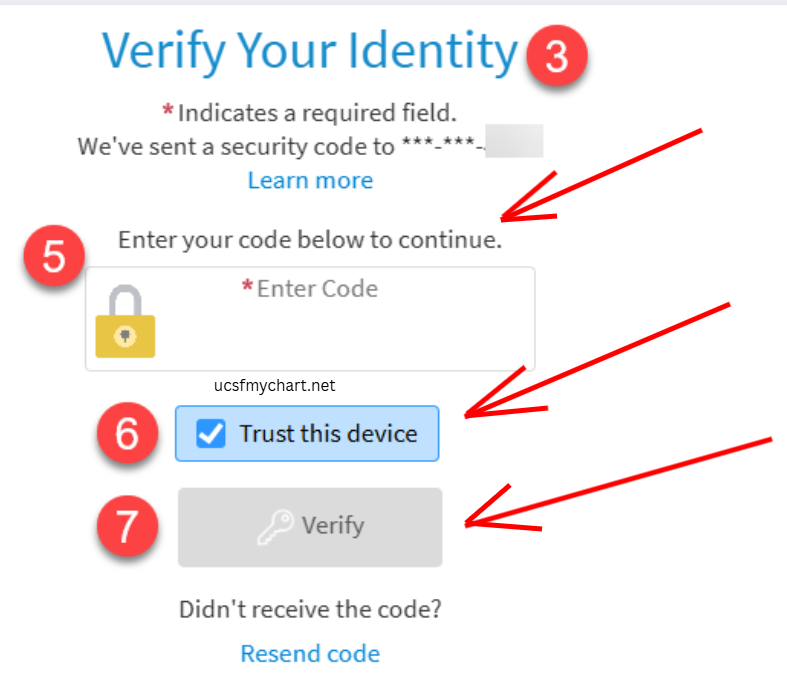
Task: Click red arrow pointing at enter-code instruction
Action: (x=601, y=175)
